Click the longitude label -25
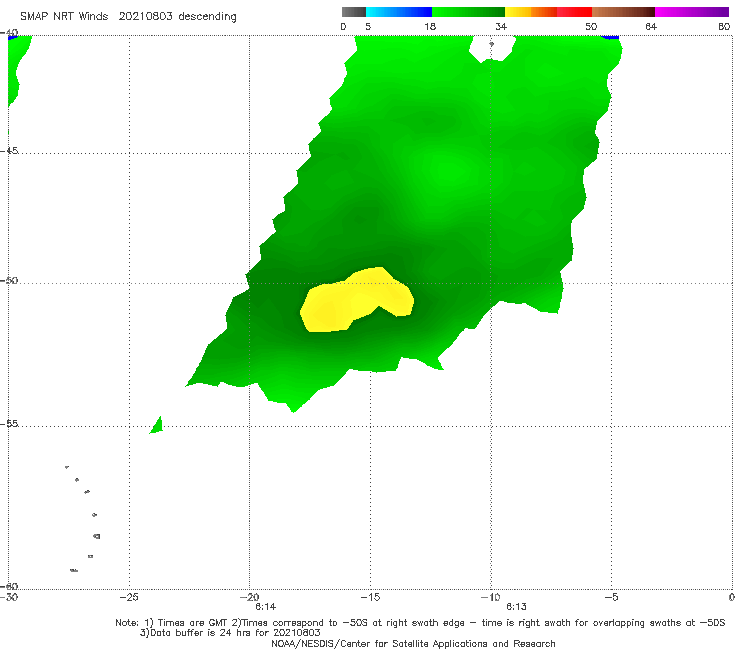Image resolution: width=740 pixels, height=650 pixels. pos(129,597)
